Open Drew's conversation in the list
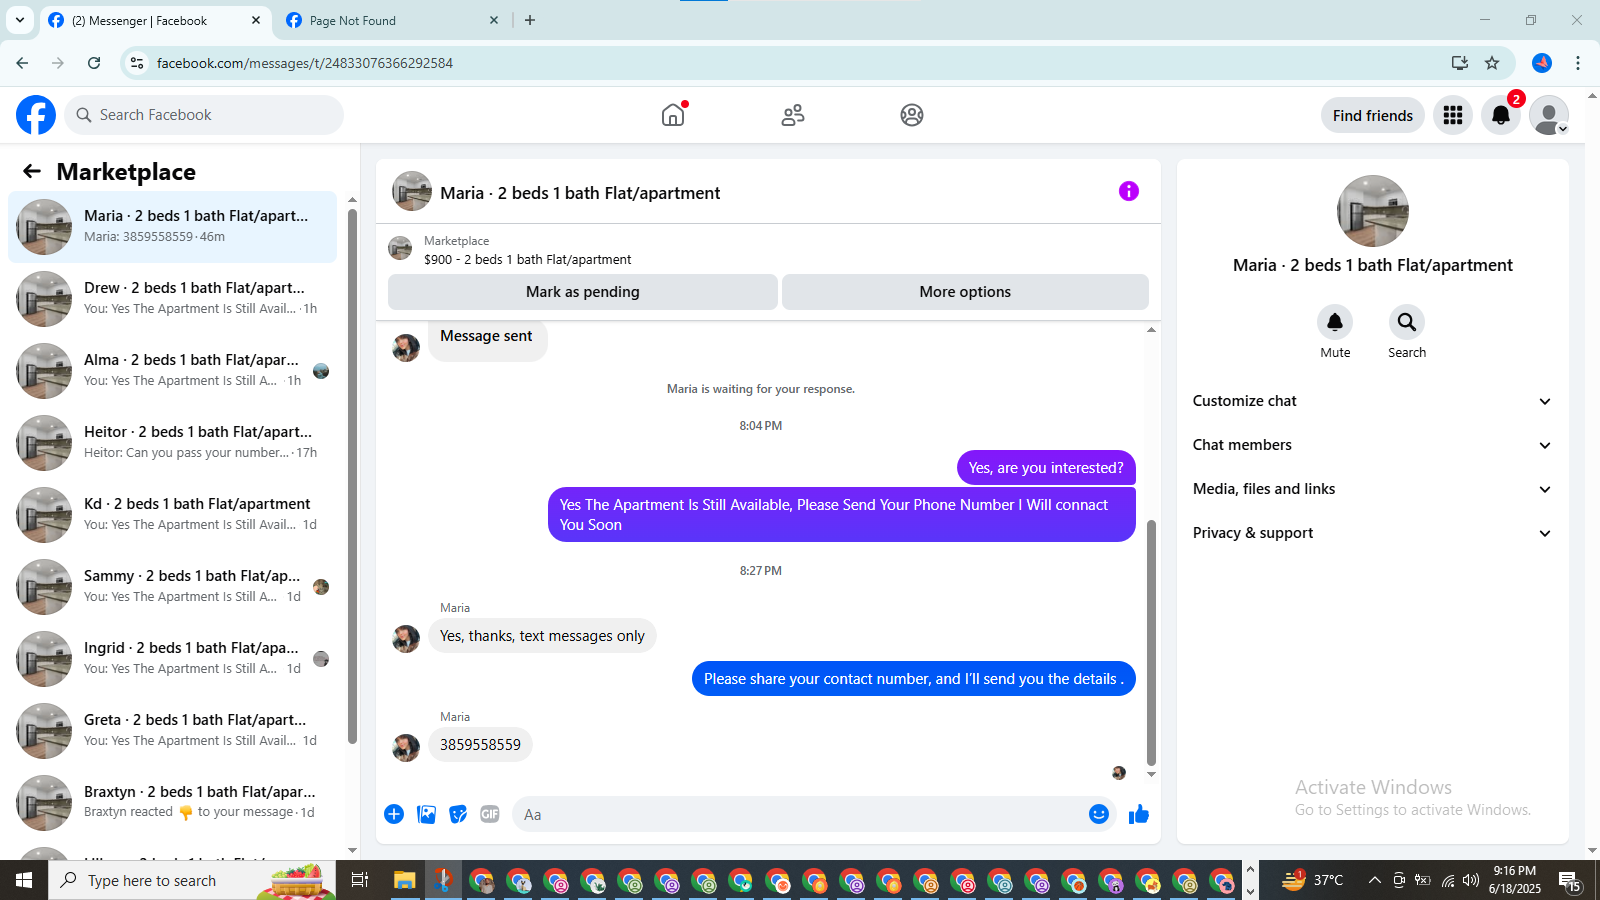This screenshot has height=900, width=1600. tap(172, 299)
